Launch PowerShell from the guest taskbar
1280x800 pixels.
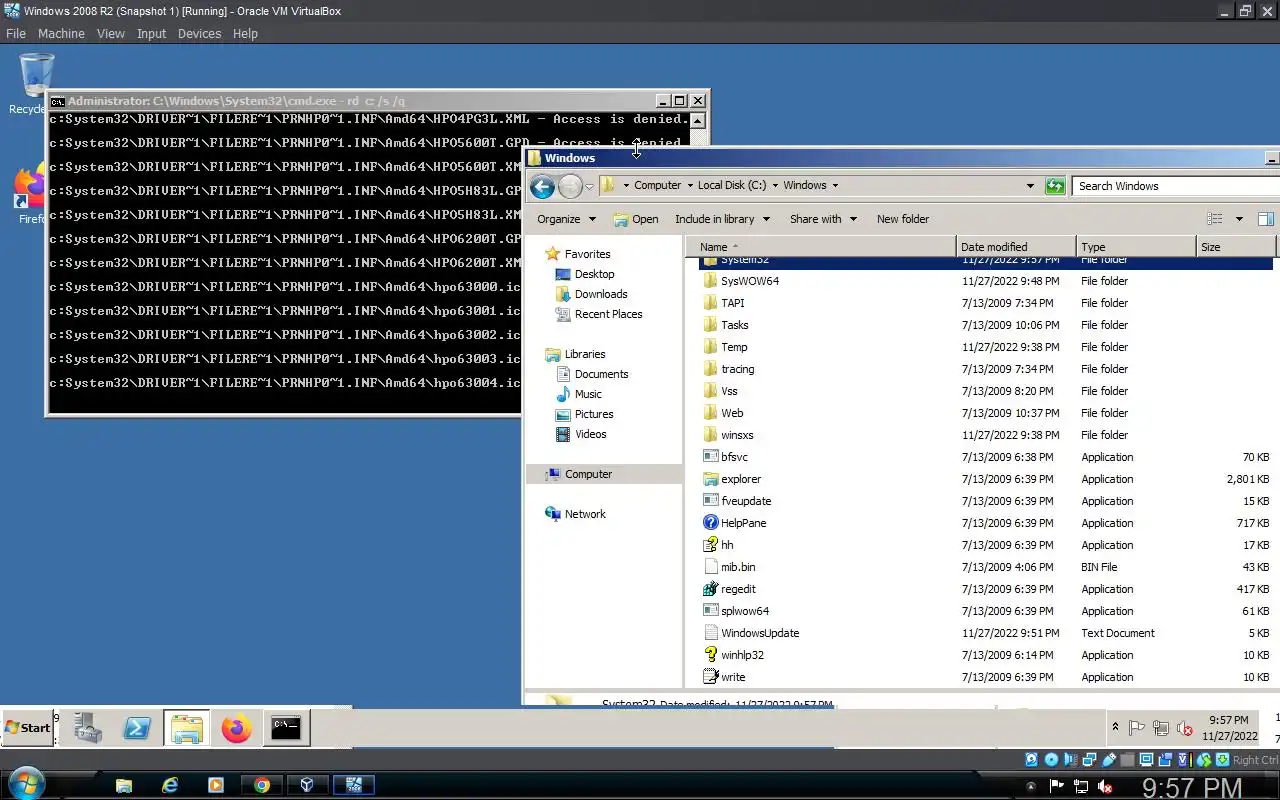[137, 728]
